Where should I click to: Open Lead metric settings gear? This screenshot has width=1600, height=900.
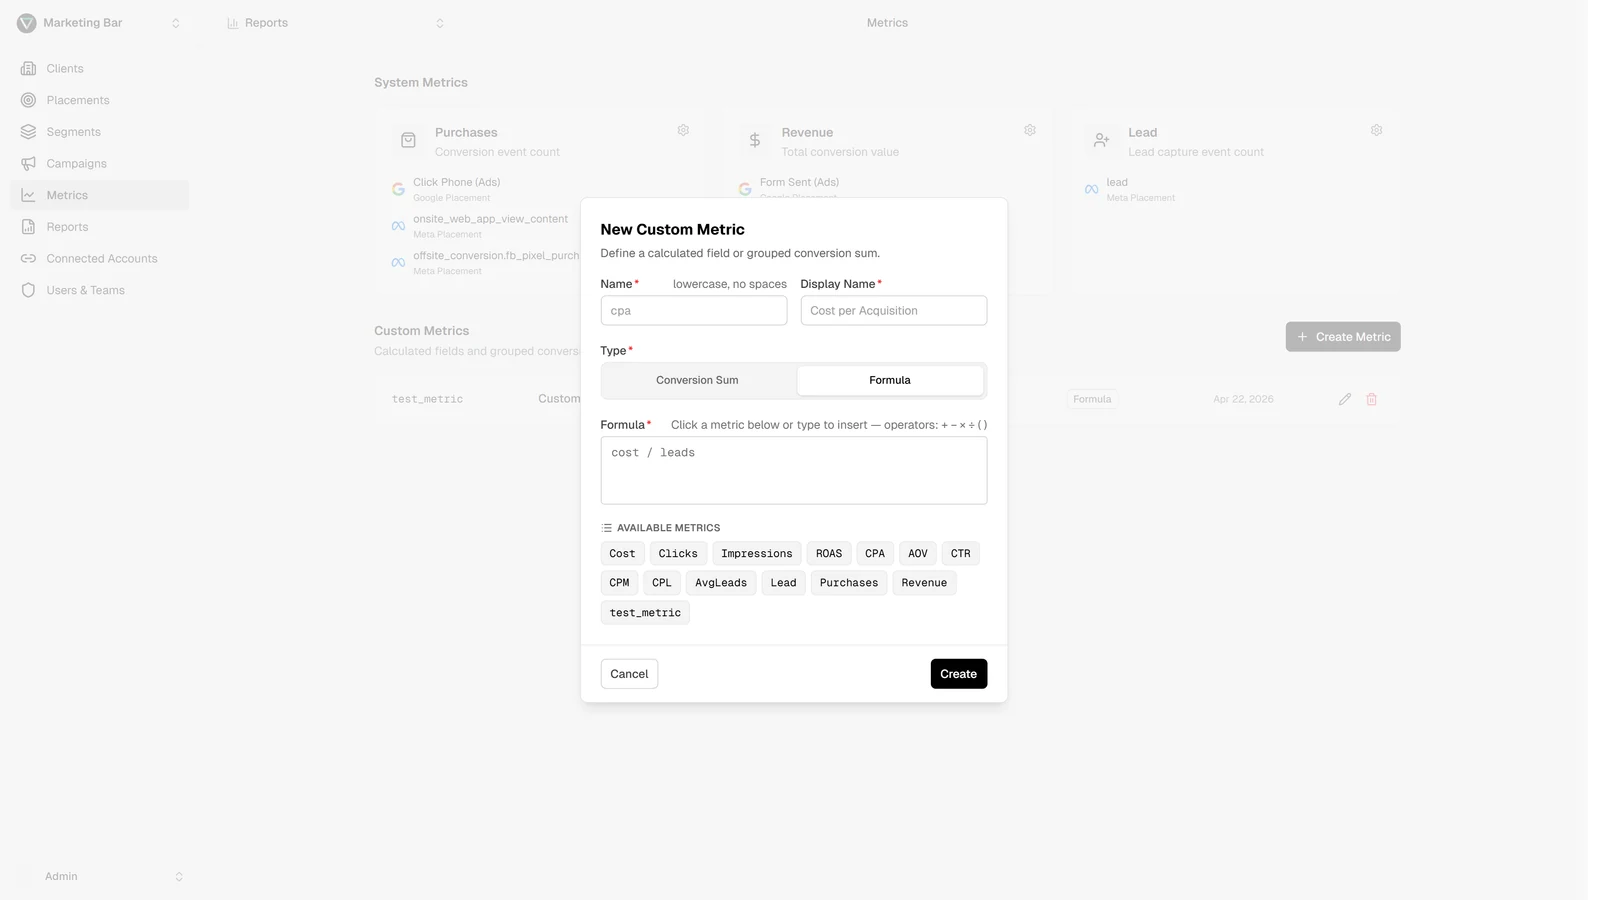[1376, 130]
